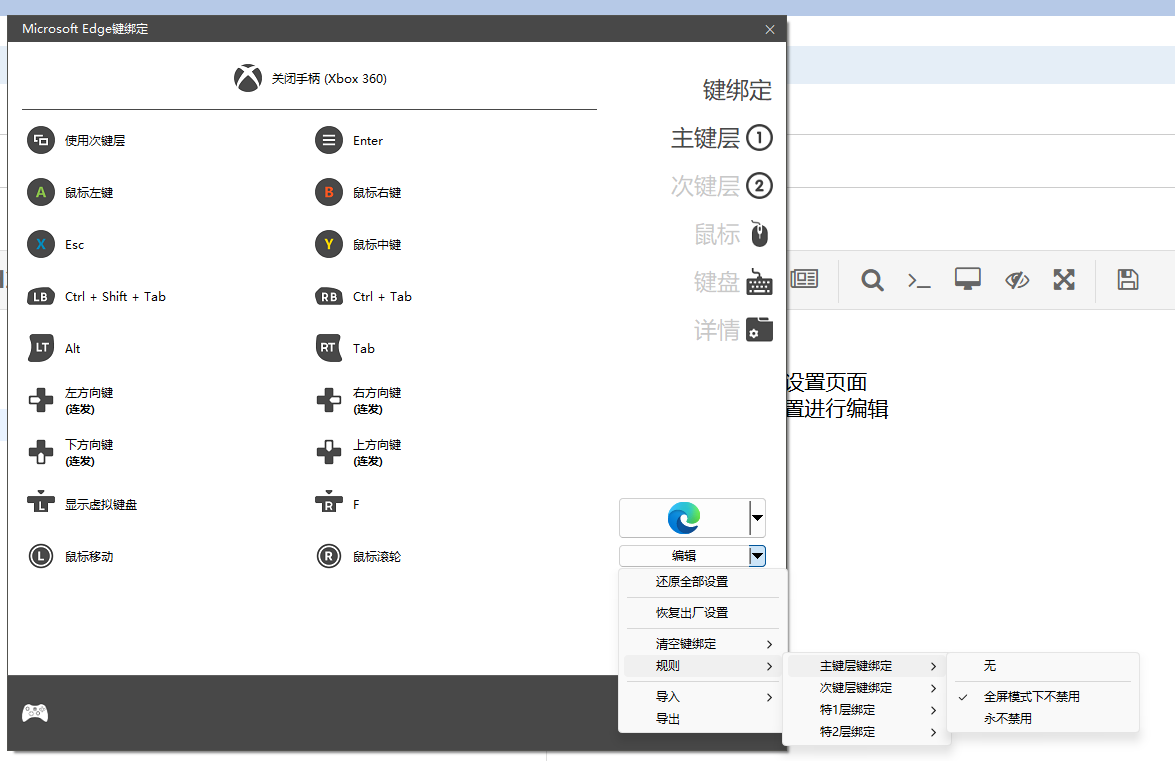Click the newspaper layout icon in background toolbar
The image size is (1175, 761).
tap(804, 279)
